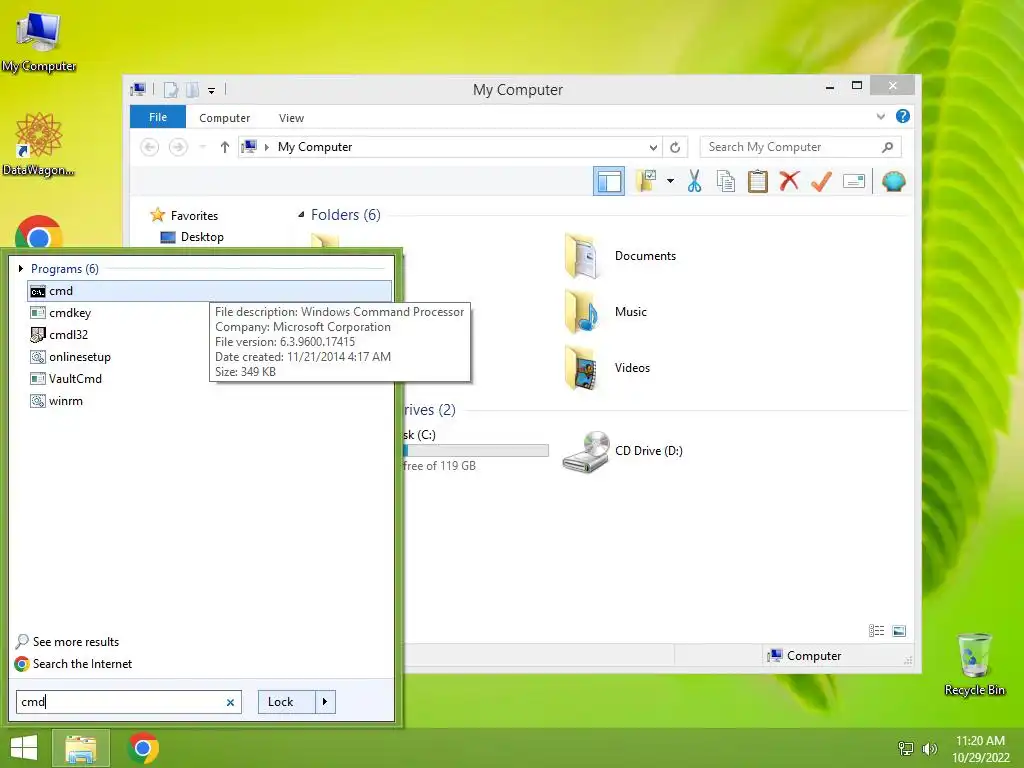This screenshot has height=768, width=1024.
Task: Toggle Programs (6) group triangle
Action: [21, 268]
